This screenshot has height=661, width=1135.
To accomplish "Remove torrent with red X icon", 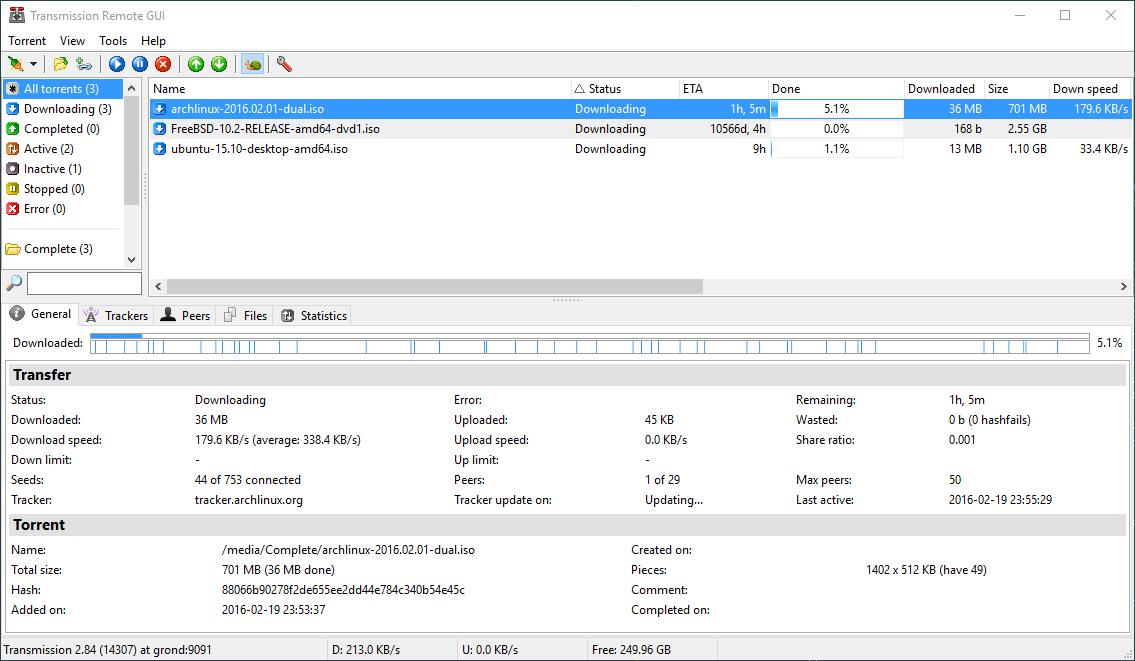I will pyautogui.click(x=164, y=64).
